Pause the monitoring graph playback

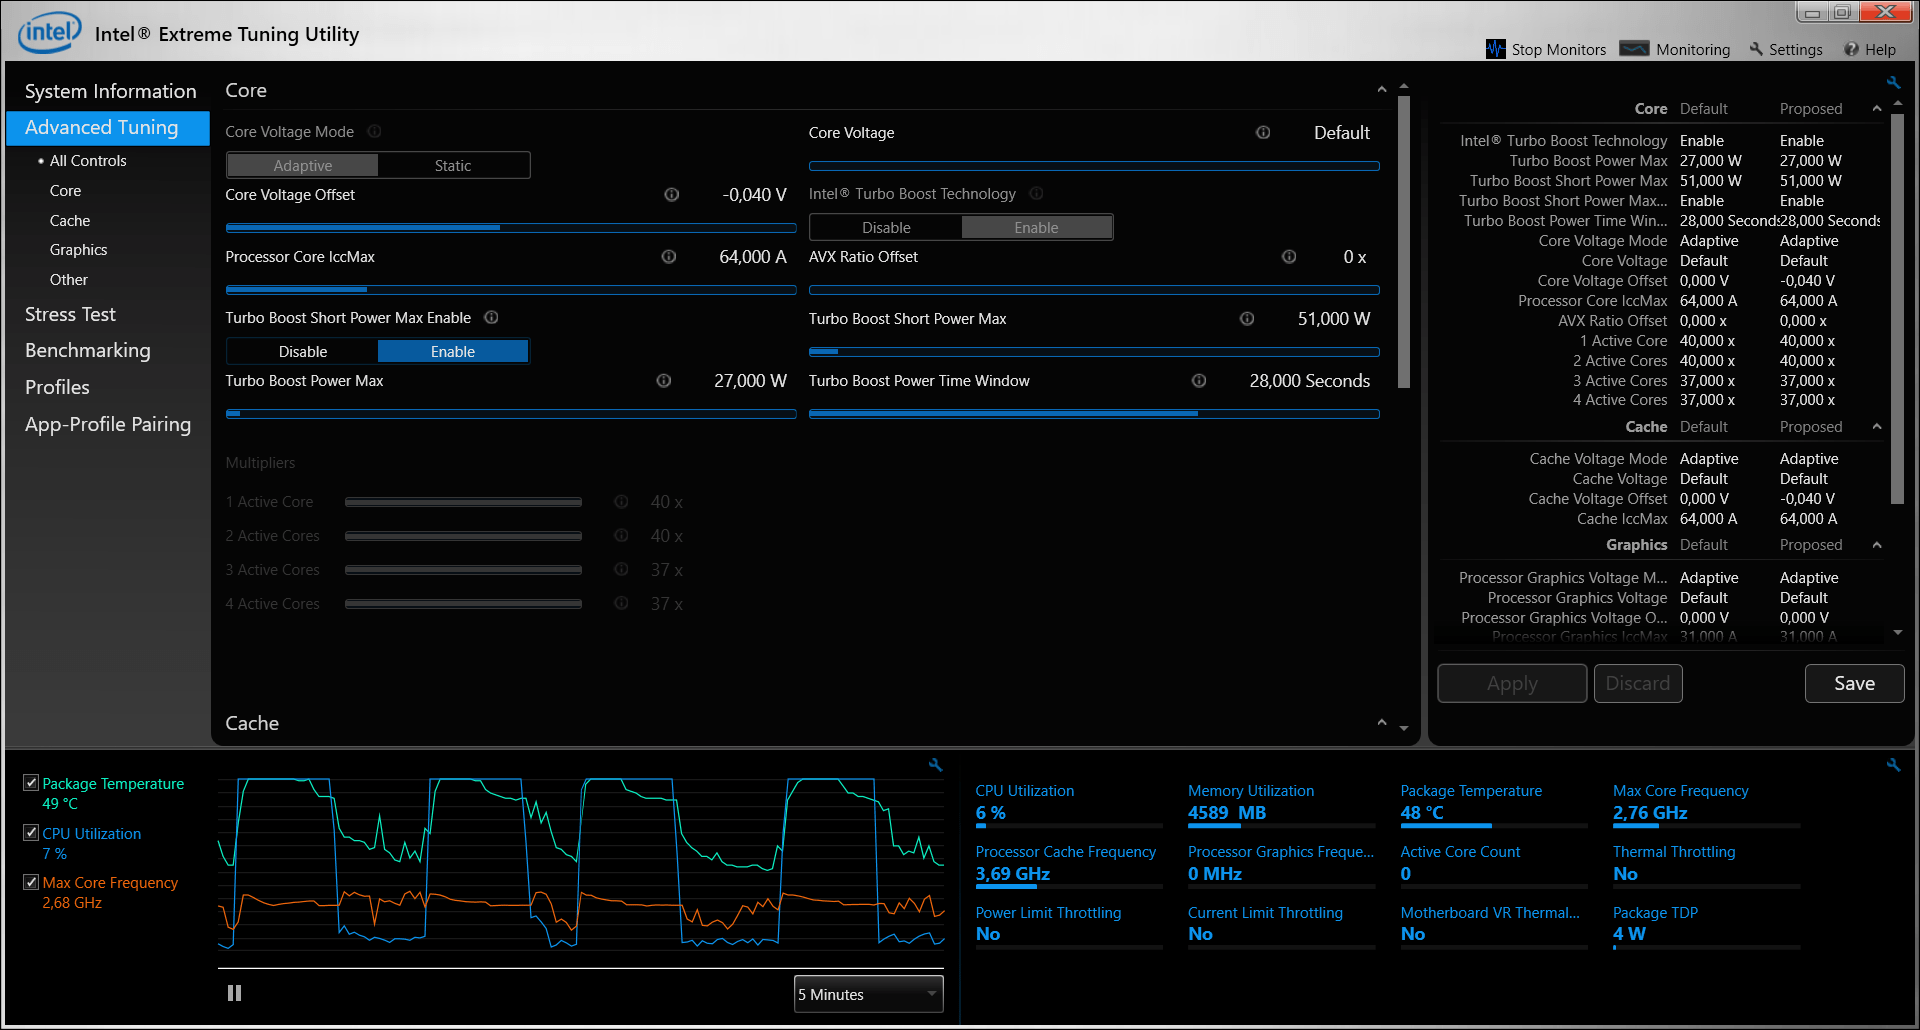click(234, 992)
